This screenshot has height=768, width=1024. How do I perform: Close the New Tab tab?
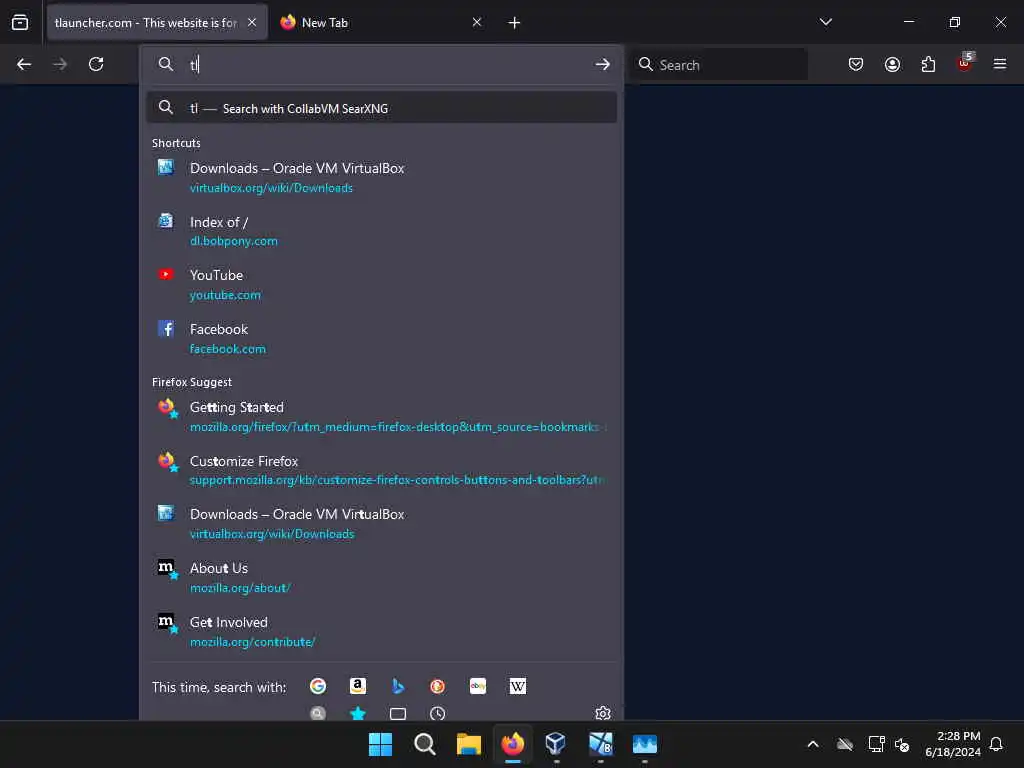(x=477, y=22)
